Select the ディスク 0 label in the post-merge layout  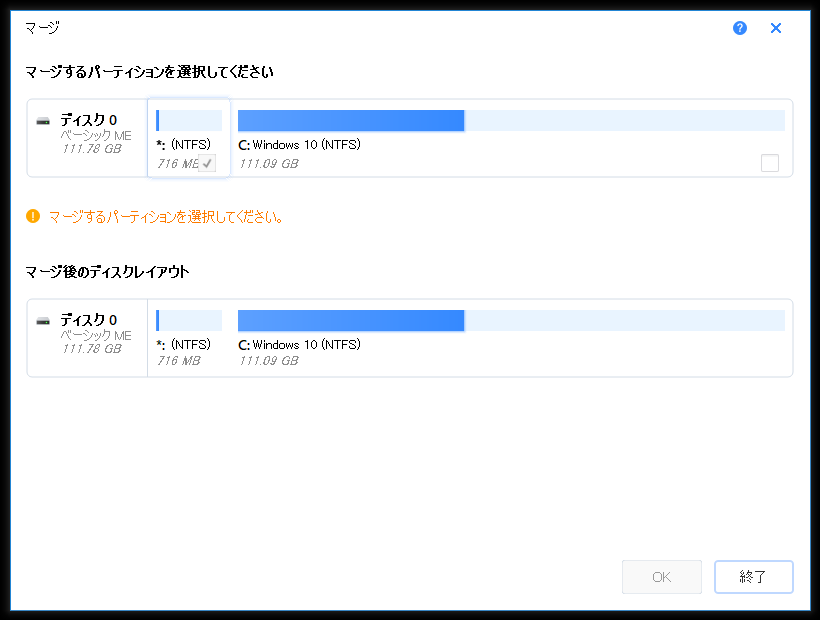[x=88, y=320]
